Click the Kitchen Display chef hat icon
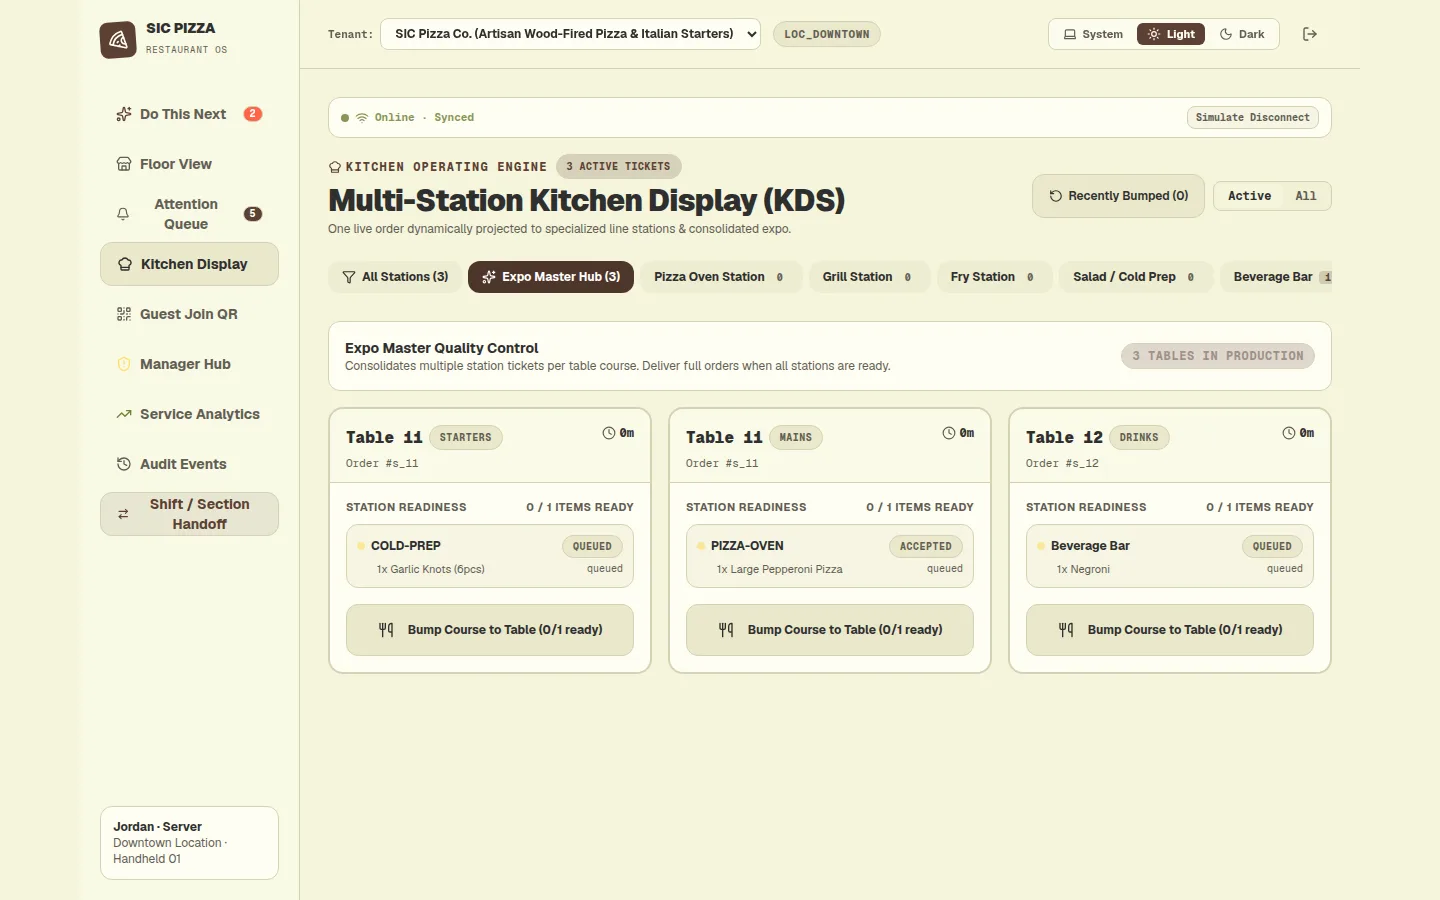 (125, 264)
